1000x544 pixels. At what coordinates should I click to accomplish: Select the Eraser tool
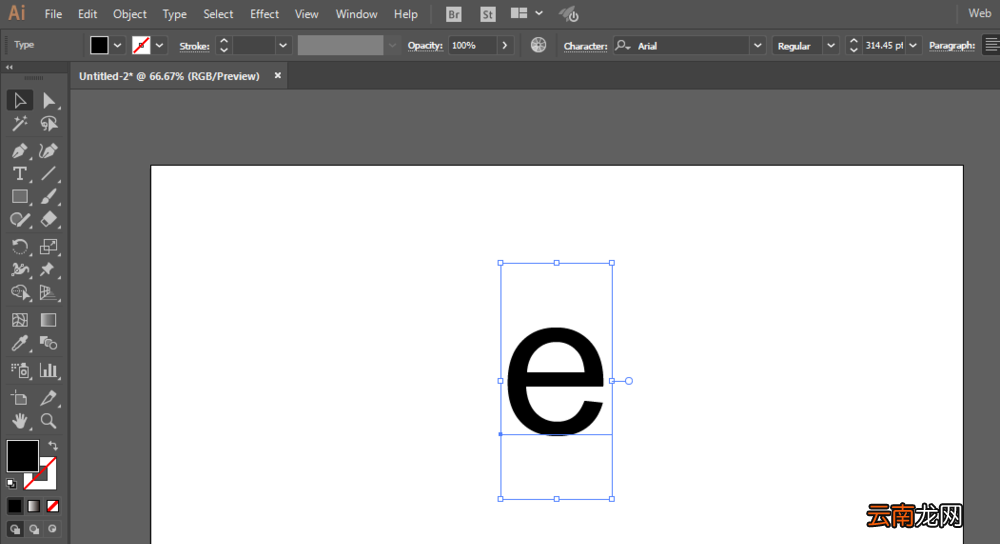(48, 220)
